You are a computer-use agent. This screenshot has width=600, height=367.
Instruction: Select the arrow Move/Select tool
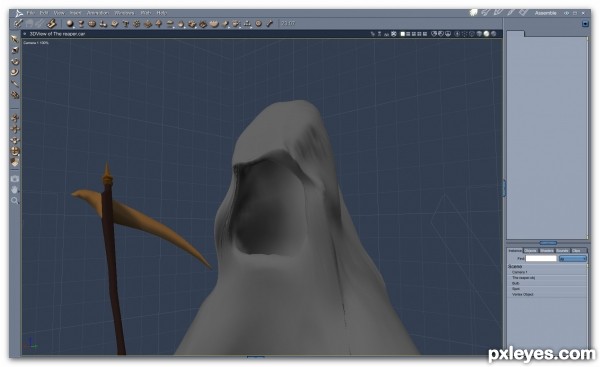pyautogui.click(x=15, y=39)
